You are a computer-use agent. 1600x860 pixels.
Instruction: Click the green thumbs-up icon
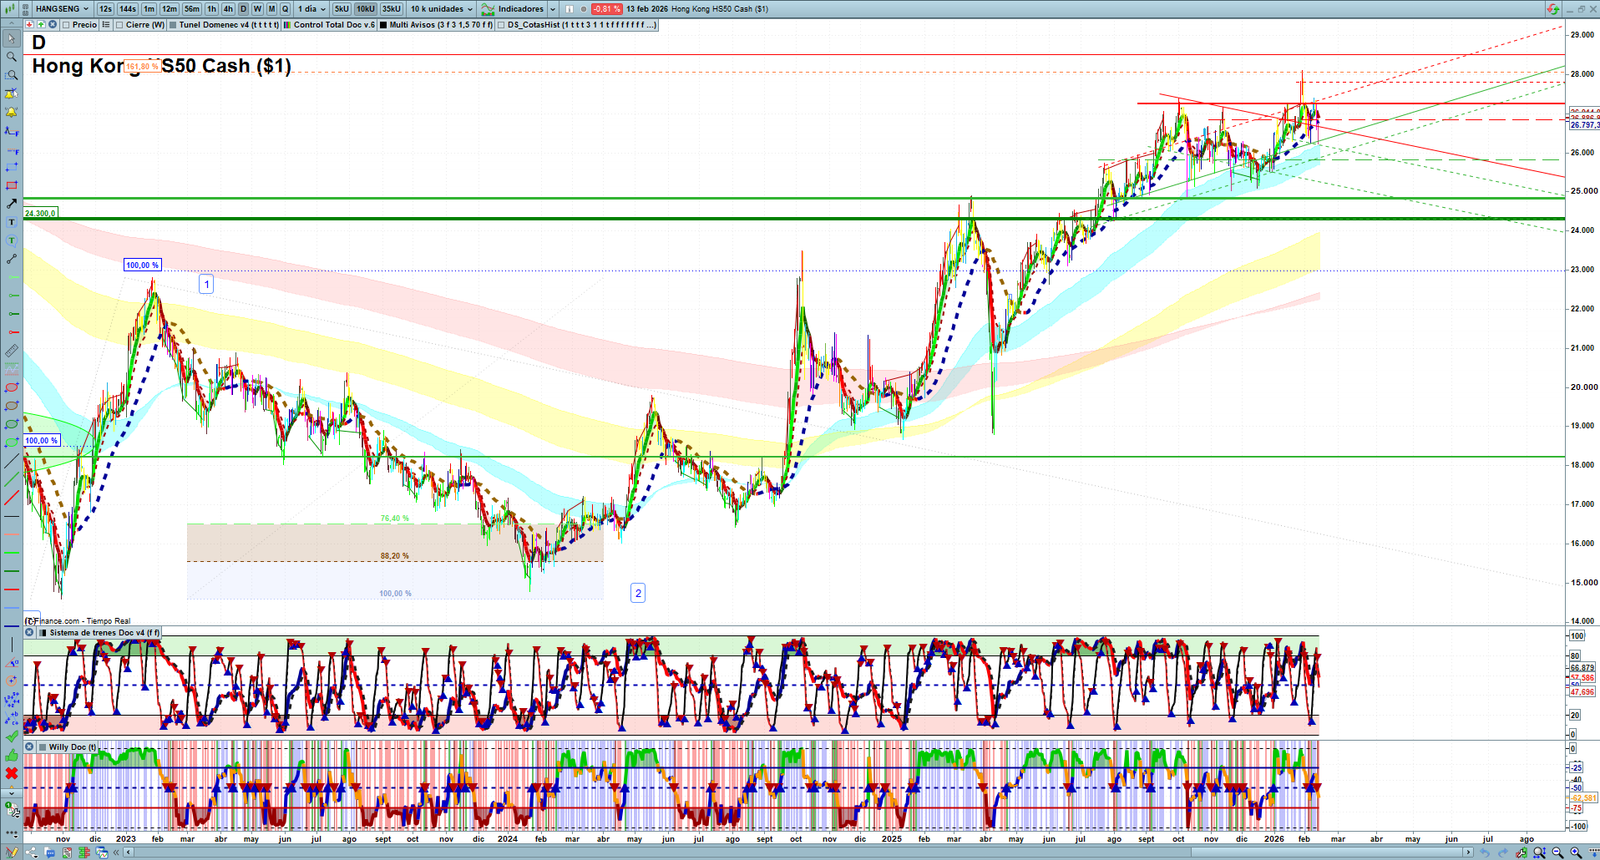12,755
